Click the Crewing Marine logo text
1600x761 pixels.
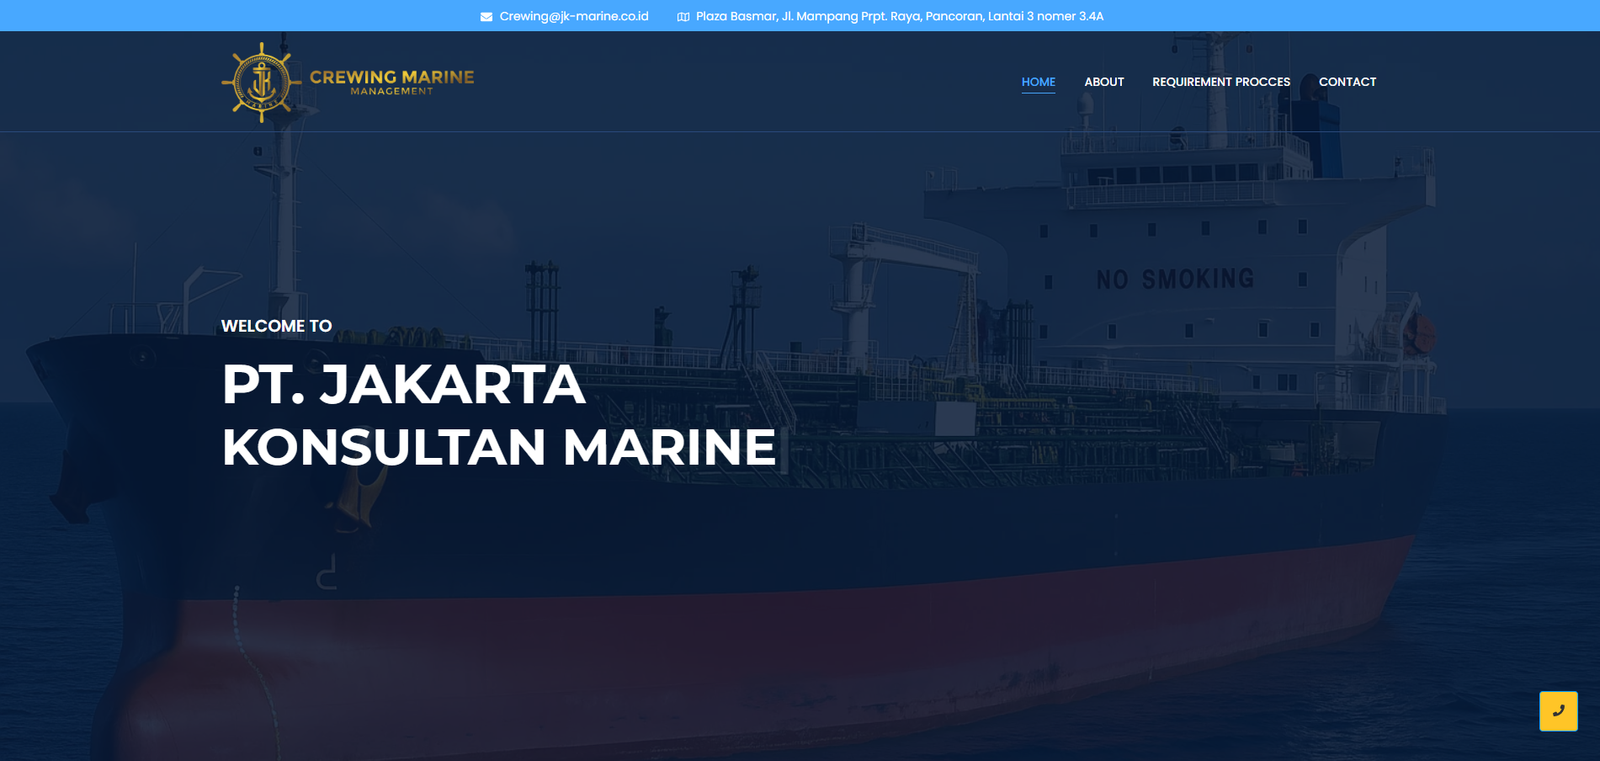pos(392,76)
